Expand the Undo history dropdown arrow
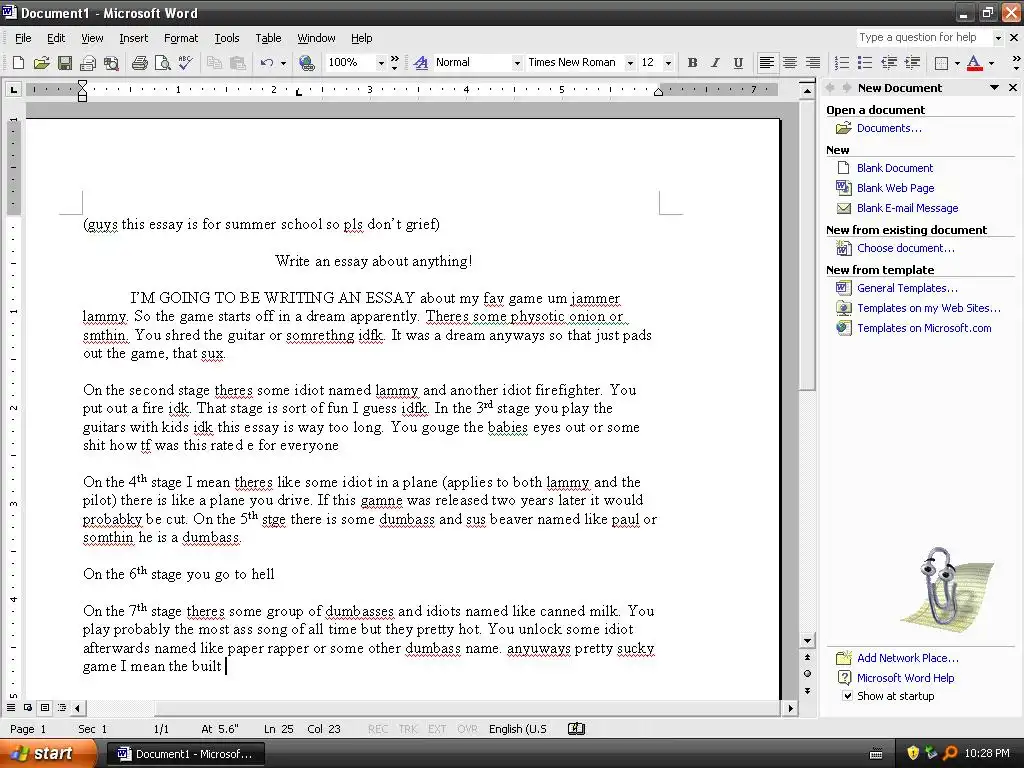The width and height of the screenshot is (1024, 768). (x=283, y=63)
